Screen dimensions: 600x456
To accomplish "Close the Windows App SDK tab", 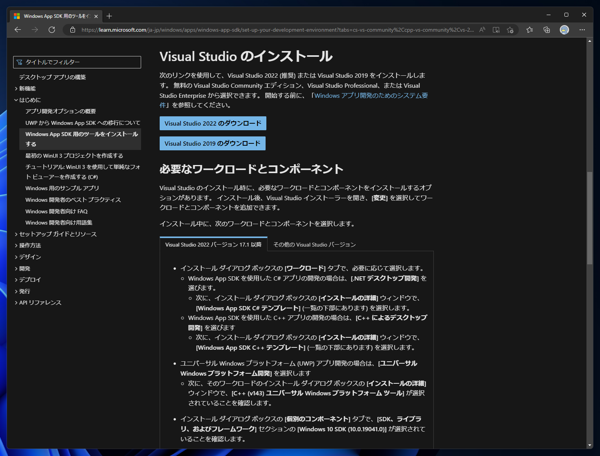I will point(96,16).
